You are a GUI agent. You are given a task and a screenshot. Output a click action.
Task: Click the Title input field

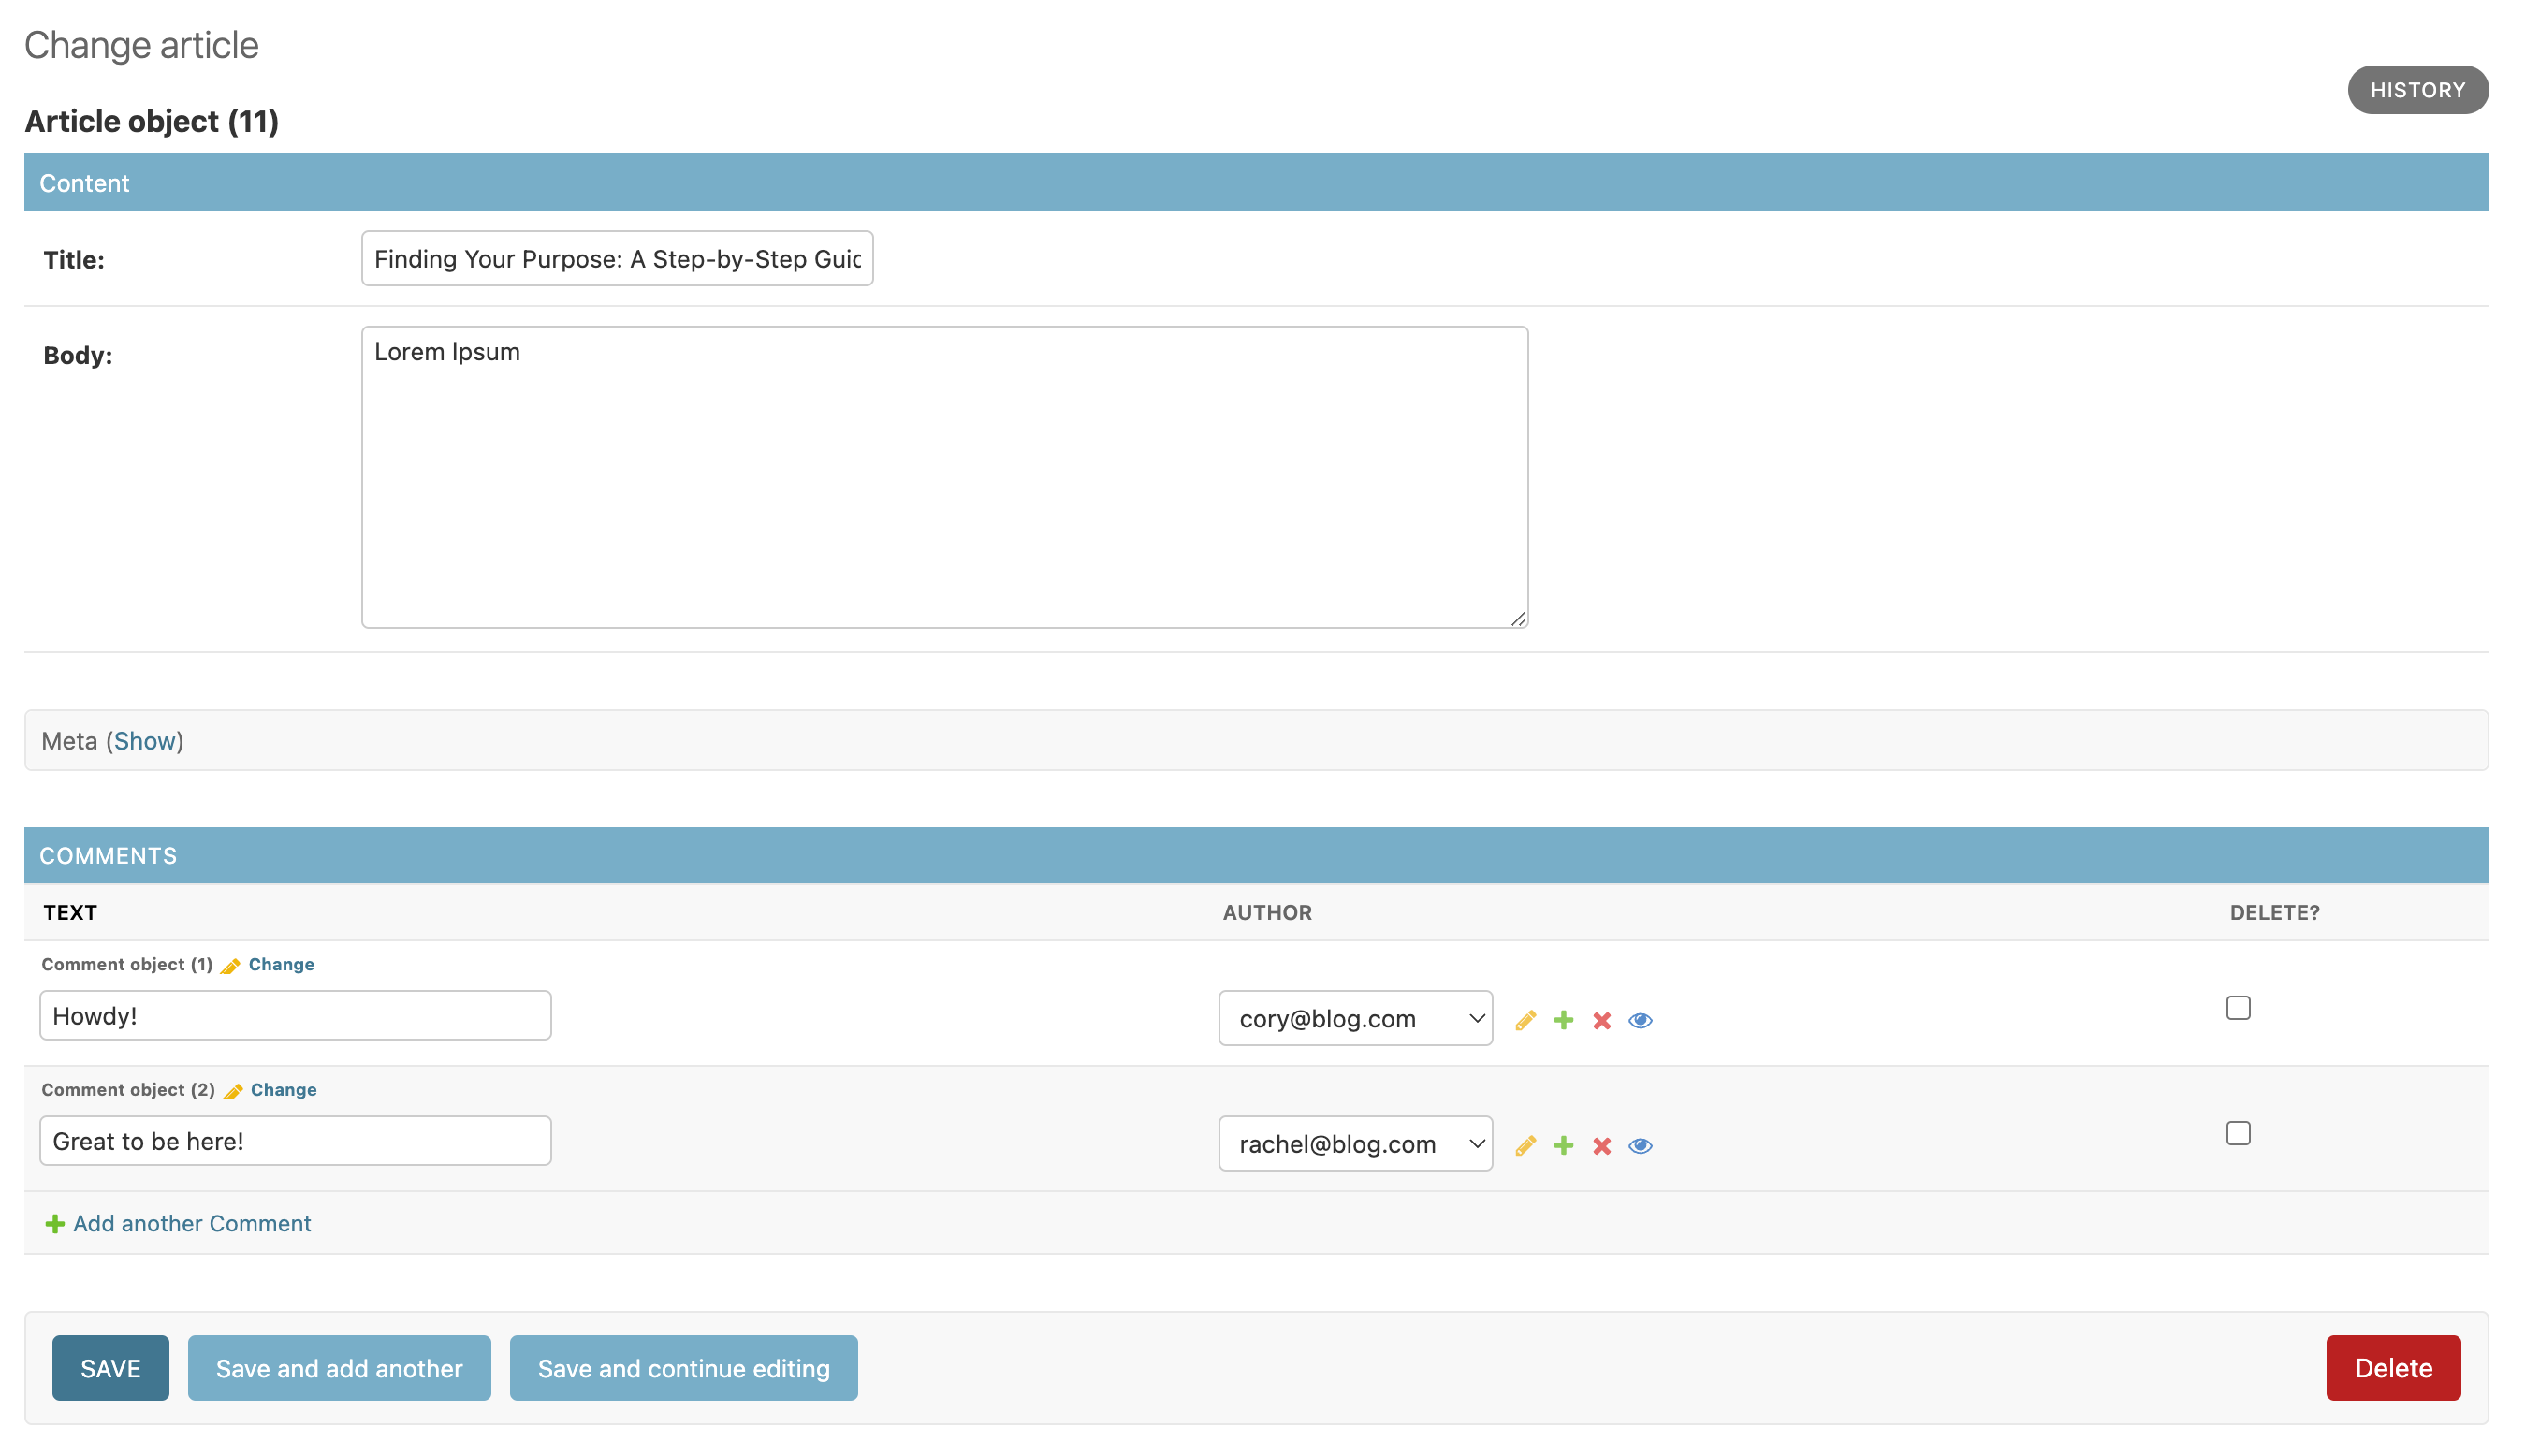[x=618, y=258]
